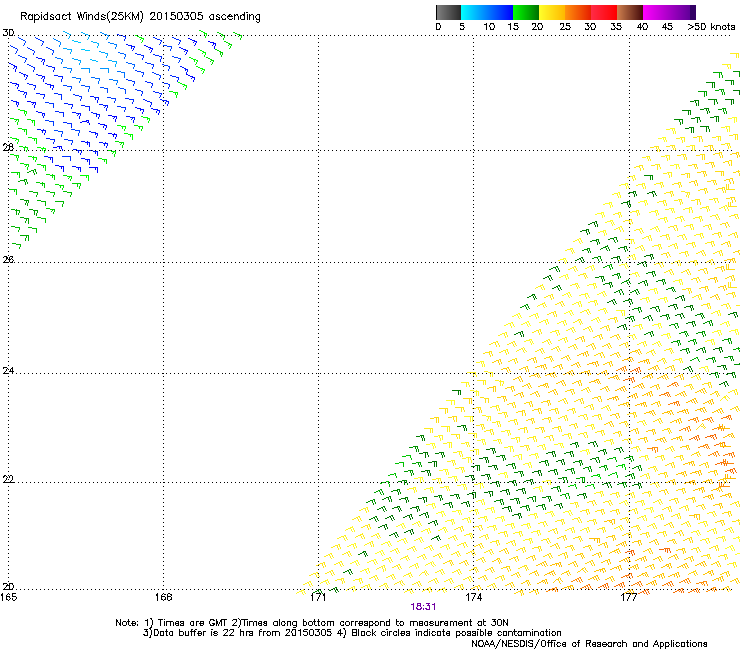Click the legend tick label 0
740x650 pixels.
click(438, 27)
